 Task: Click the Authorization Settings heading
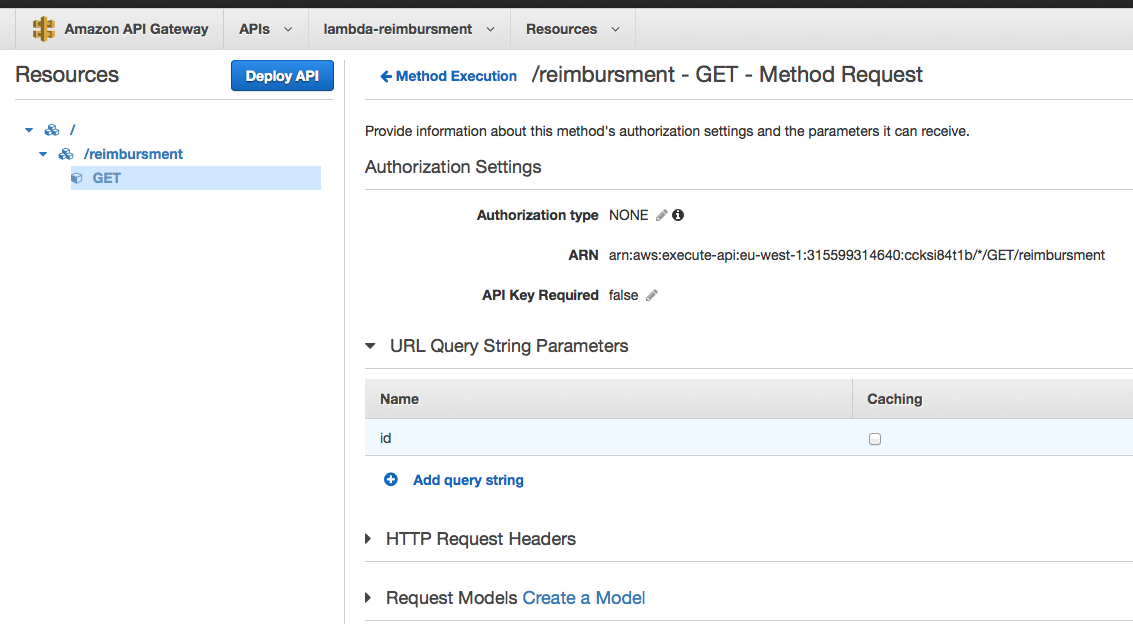[x=453, y=167]
